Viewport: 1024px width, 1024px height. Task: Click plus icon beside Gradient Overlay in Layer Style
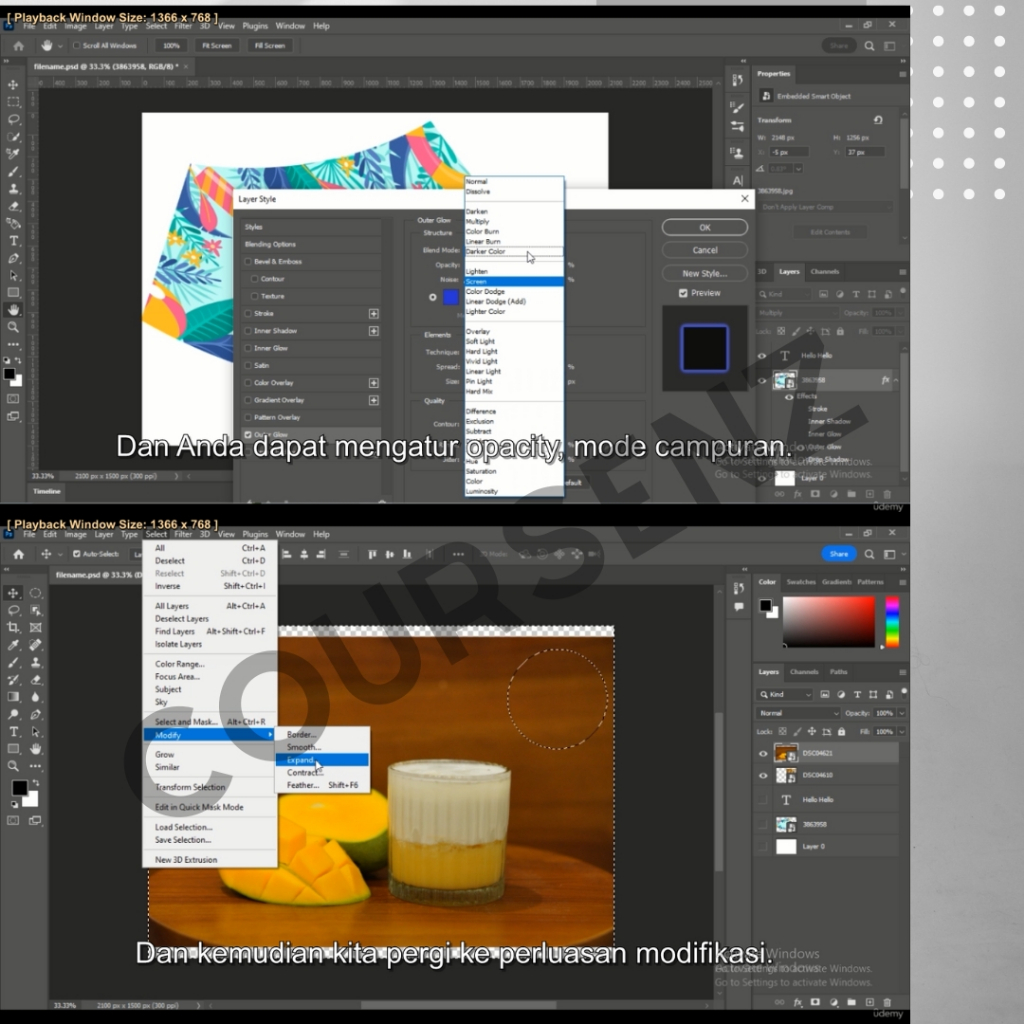click(x=374, y=400)
